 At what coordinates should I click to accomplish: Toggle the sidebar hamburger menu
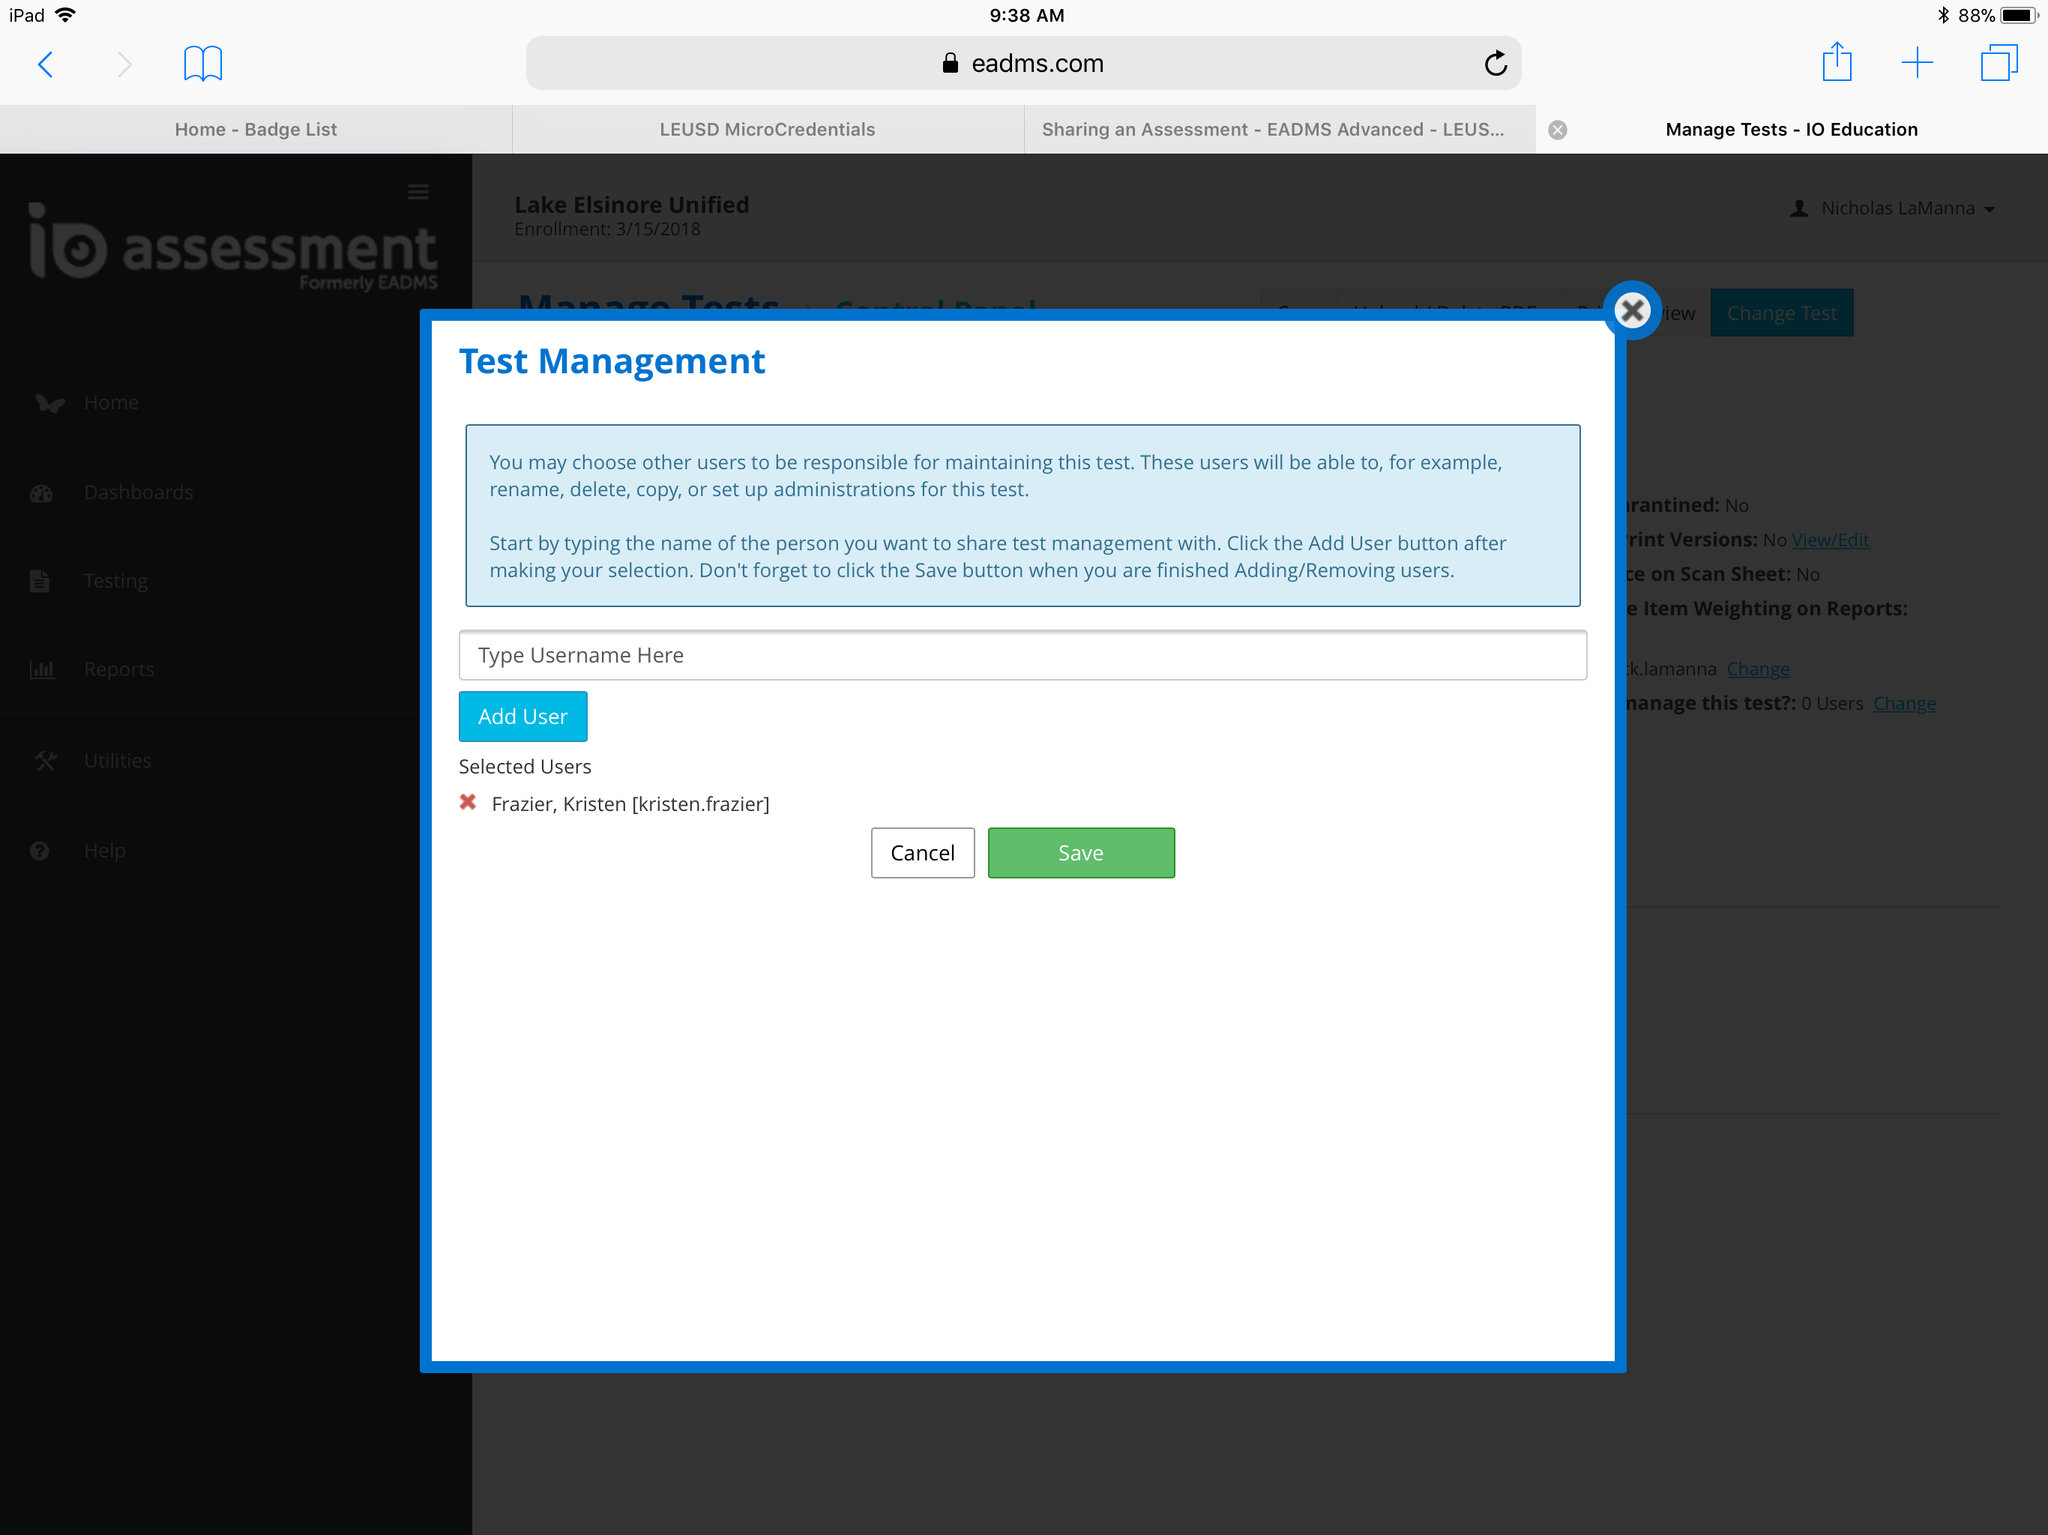[x=418, y=192]
